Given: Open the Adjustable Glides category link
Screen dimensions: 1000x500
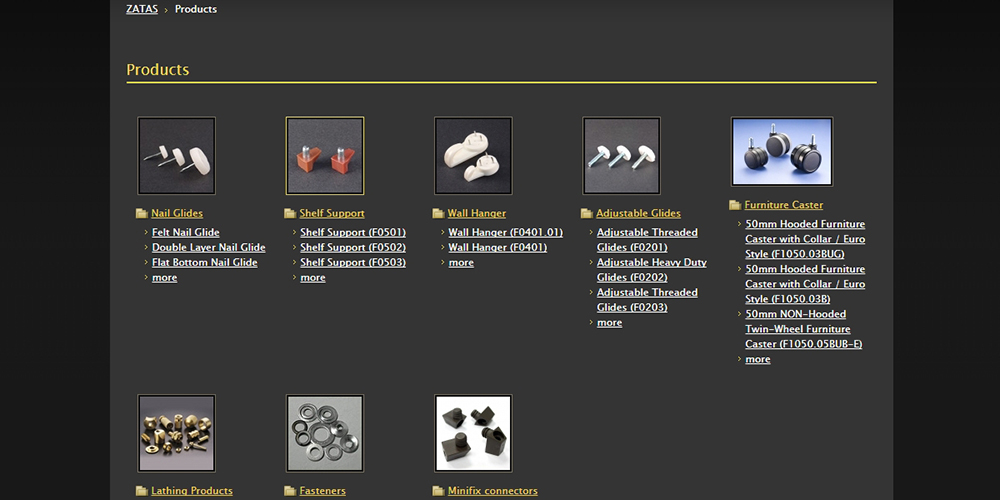Looking at the screenshot, I should coord(638,213).
